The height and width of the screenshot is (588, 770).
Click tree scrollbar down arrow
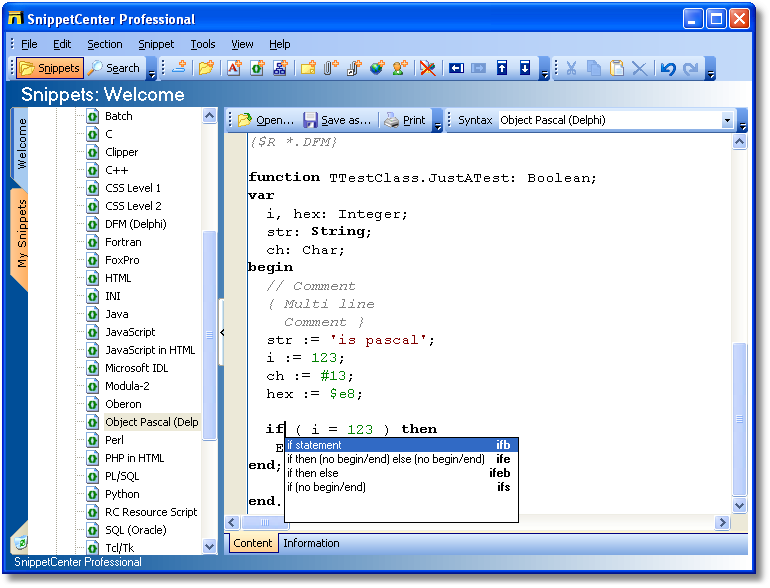(x=210, y=546)
